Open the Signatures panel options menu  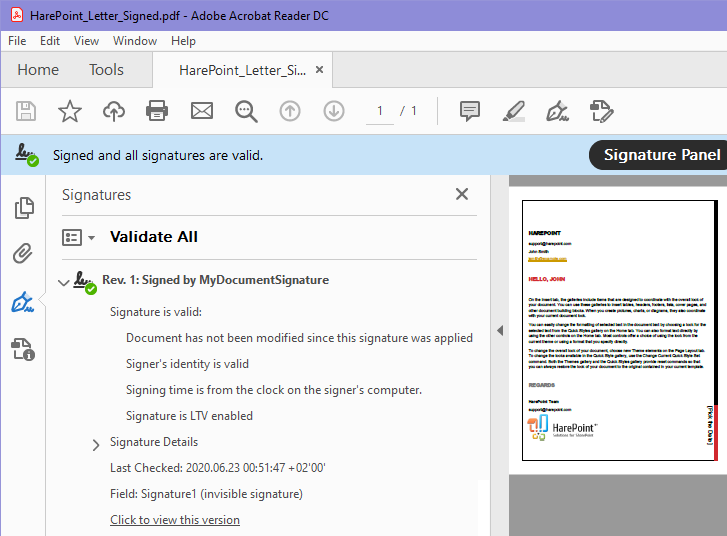coord(78,237)
